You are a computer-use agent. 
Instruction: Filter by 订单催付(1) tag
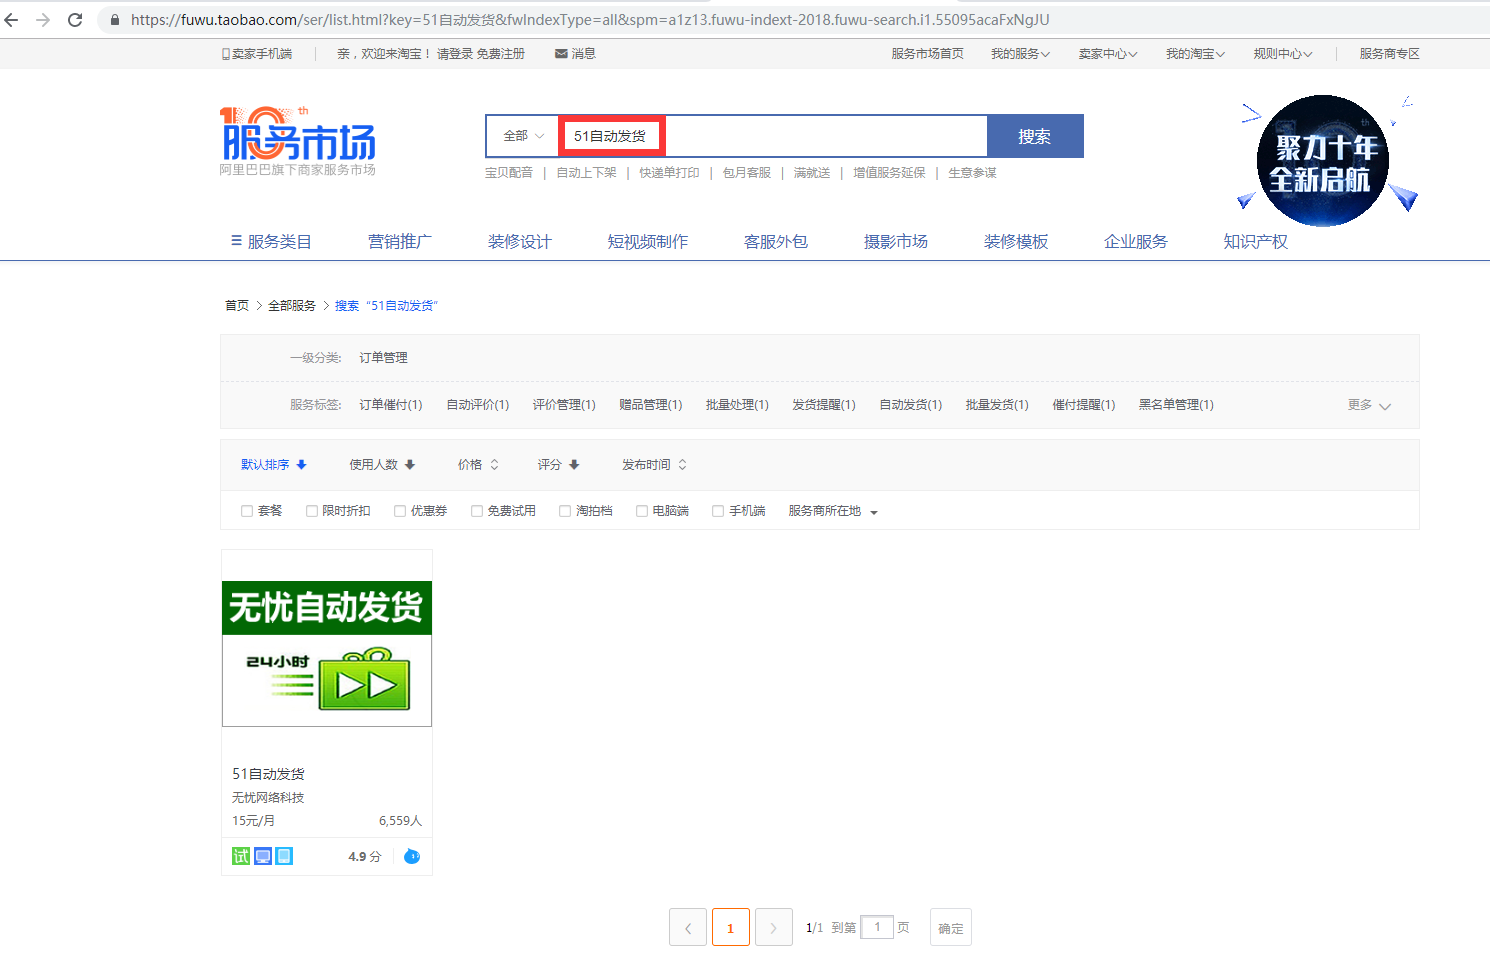point(391,405)
